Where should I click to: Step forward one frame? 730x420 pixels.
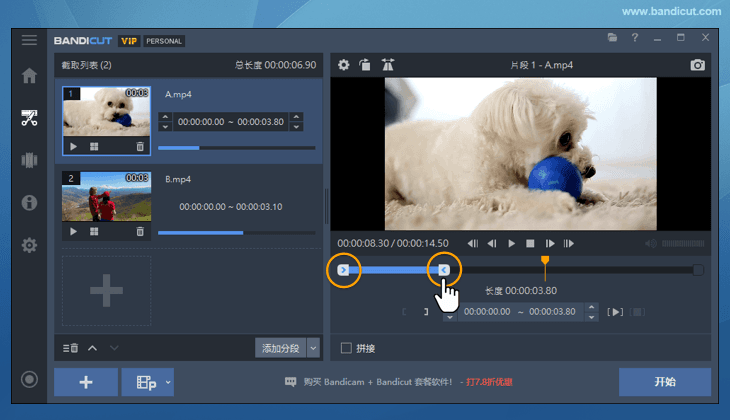pos(550,244)
